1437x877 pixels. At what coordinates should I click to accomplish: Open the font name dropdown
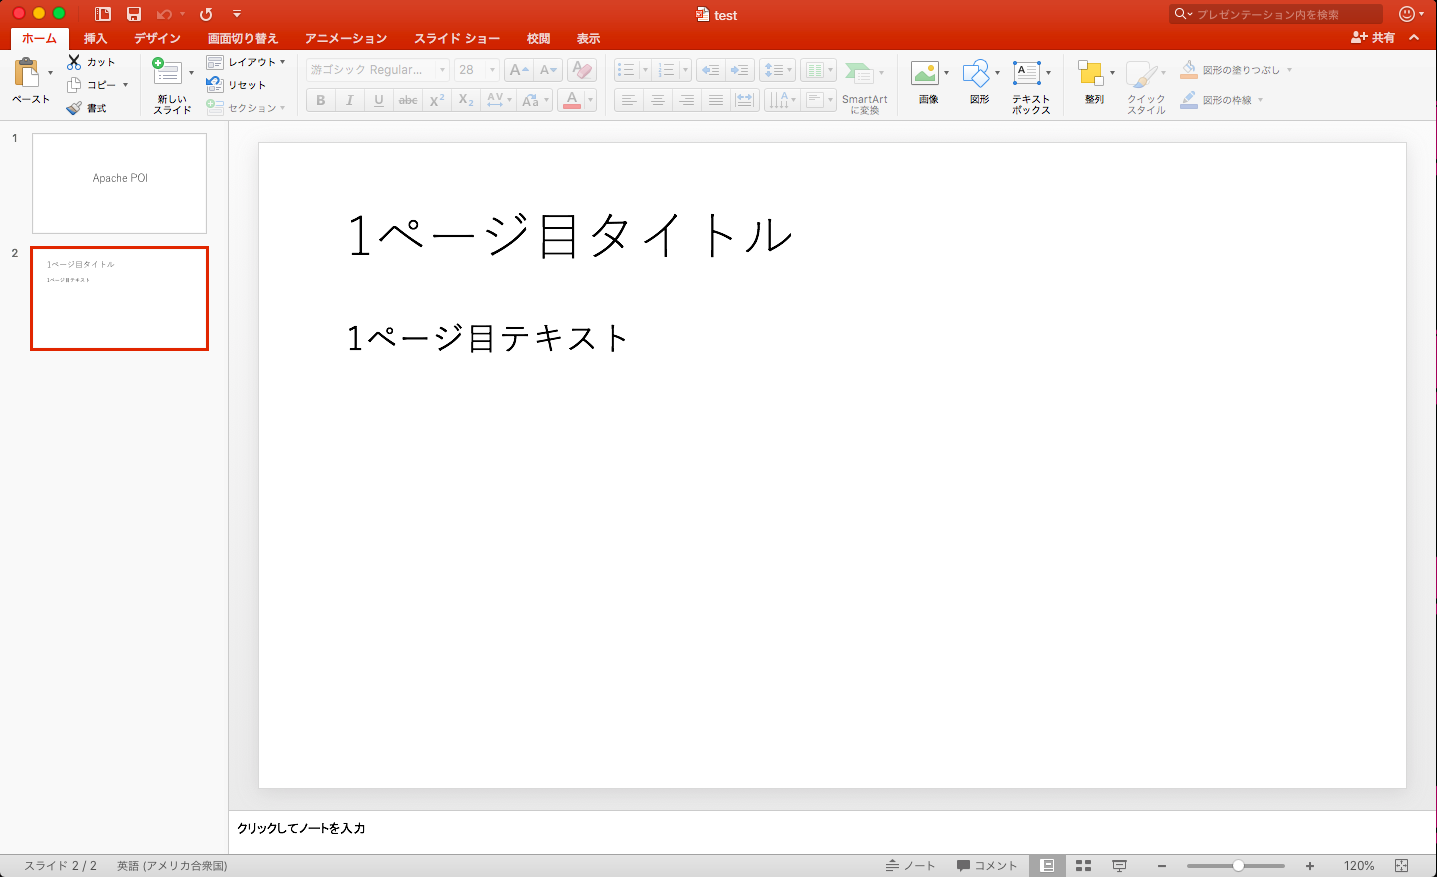pos(442,70)
